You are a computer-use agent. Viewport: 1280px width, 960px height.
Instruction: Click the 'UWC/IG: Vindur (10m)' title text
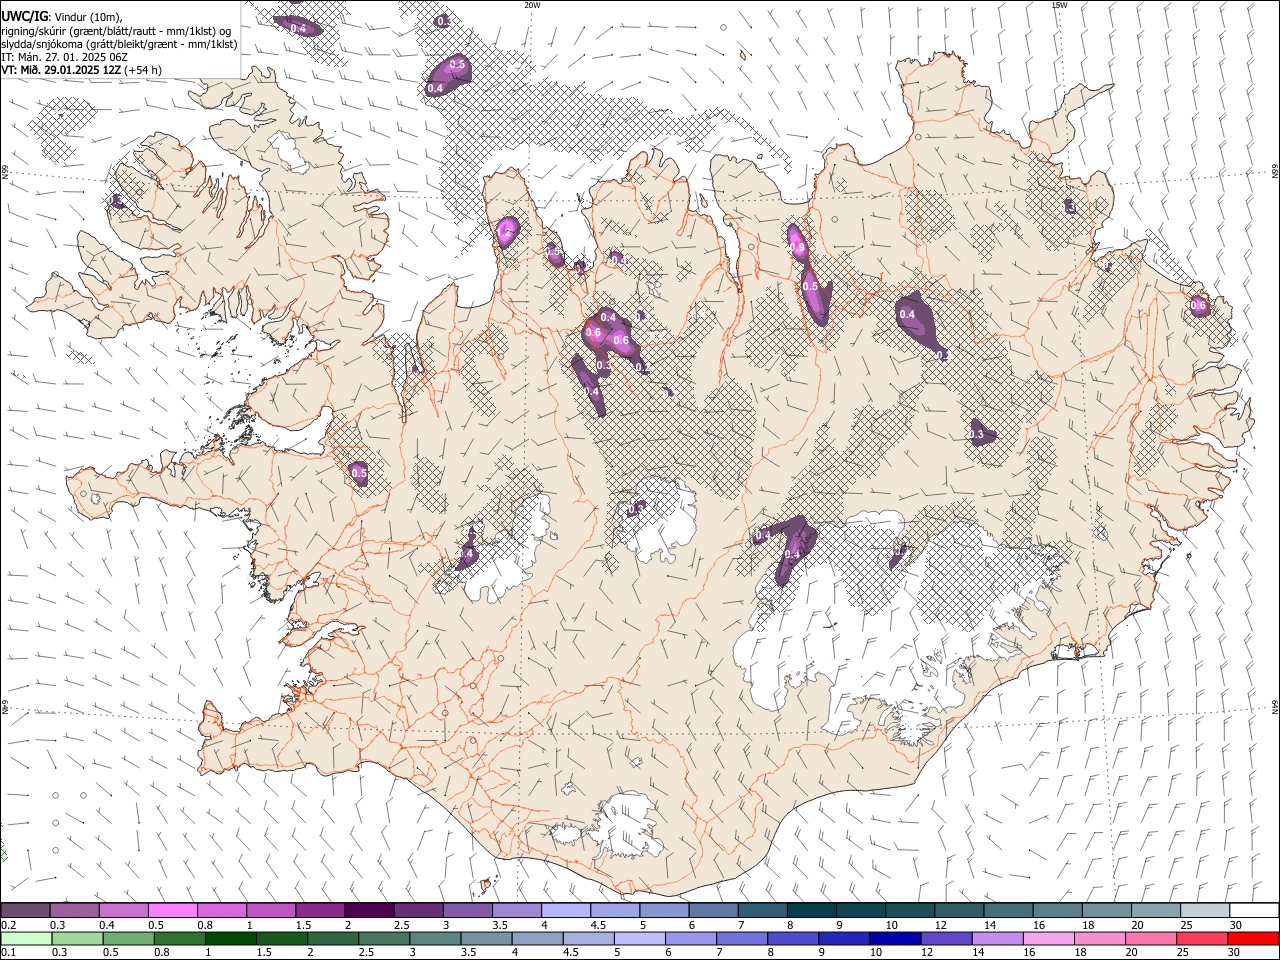point(62,16)
